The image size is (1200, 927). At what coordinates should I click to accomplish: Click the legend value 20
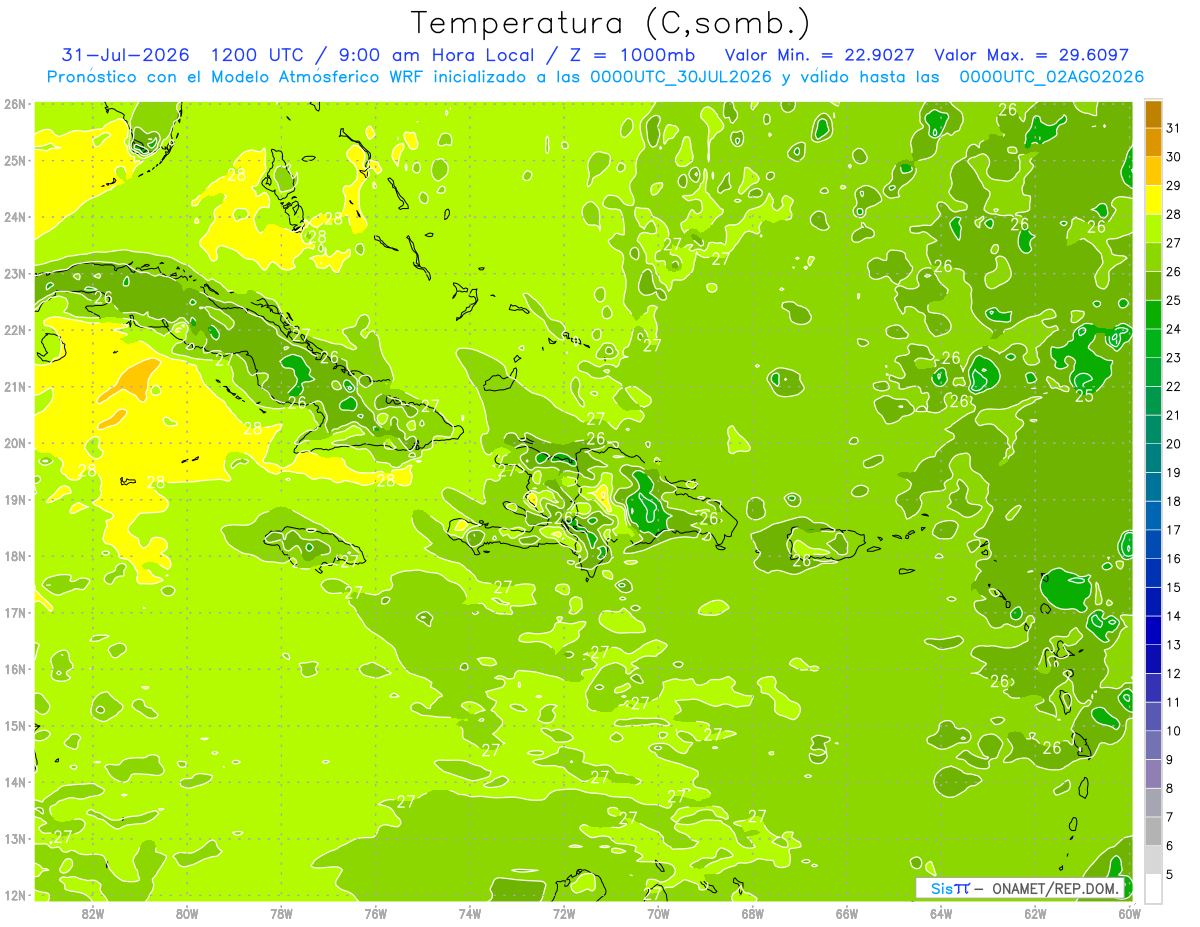pos(1173,444)
